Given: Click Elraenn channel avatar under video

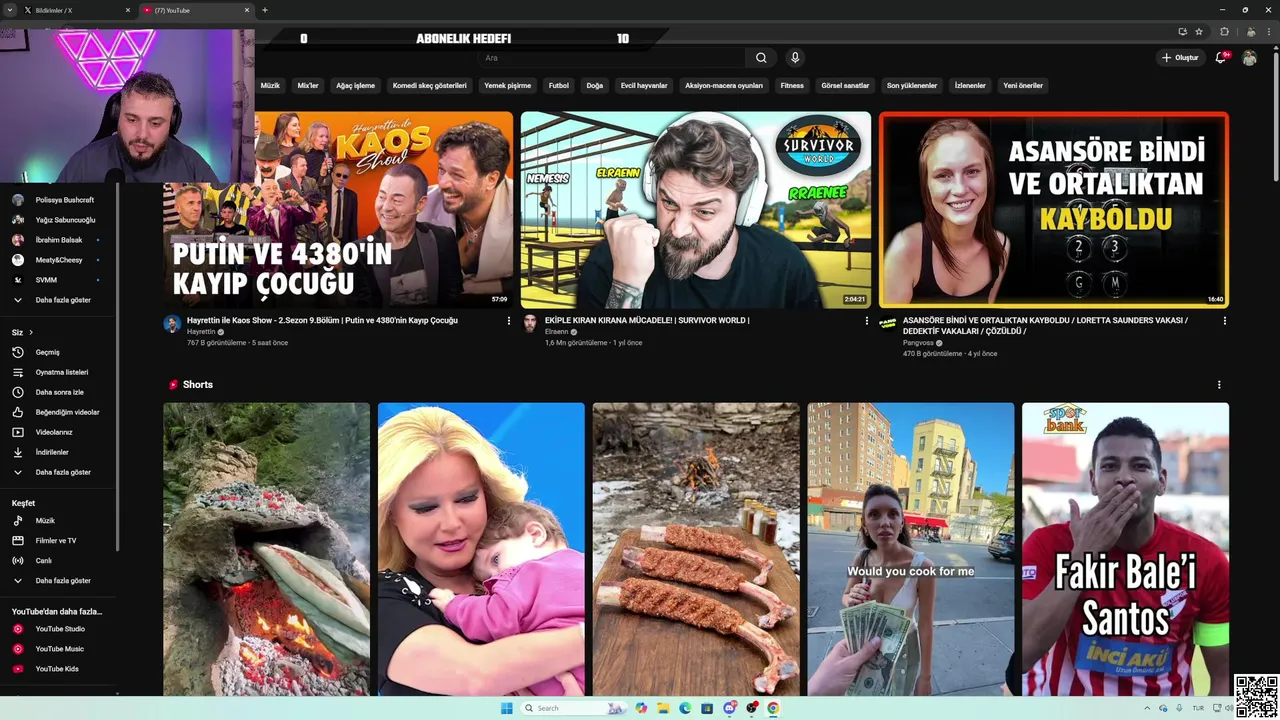Looking at the screenshot, I should pos(529,324).
